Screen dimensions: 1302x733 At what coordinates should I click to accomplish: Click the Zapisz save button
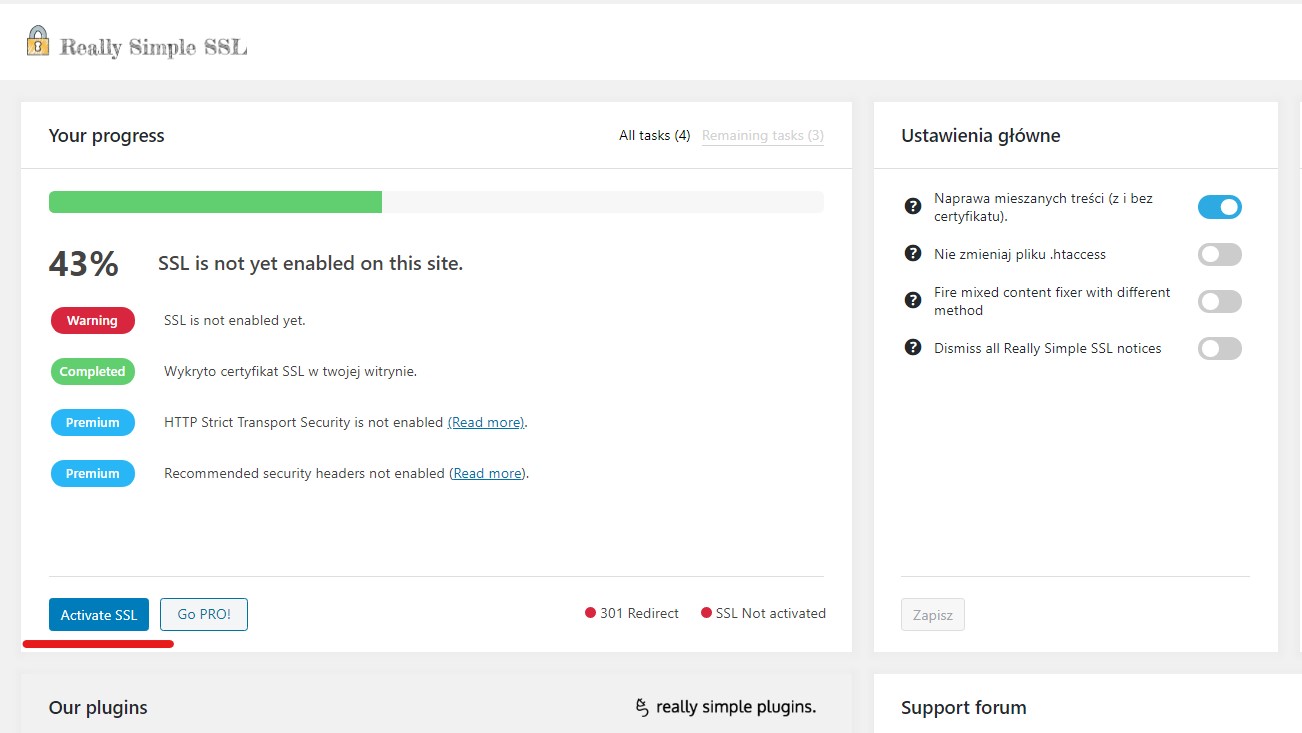(x=932, y=615)
